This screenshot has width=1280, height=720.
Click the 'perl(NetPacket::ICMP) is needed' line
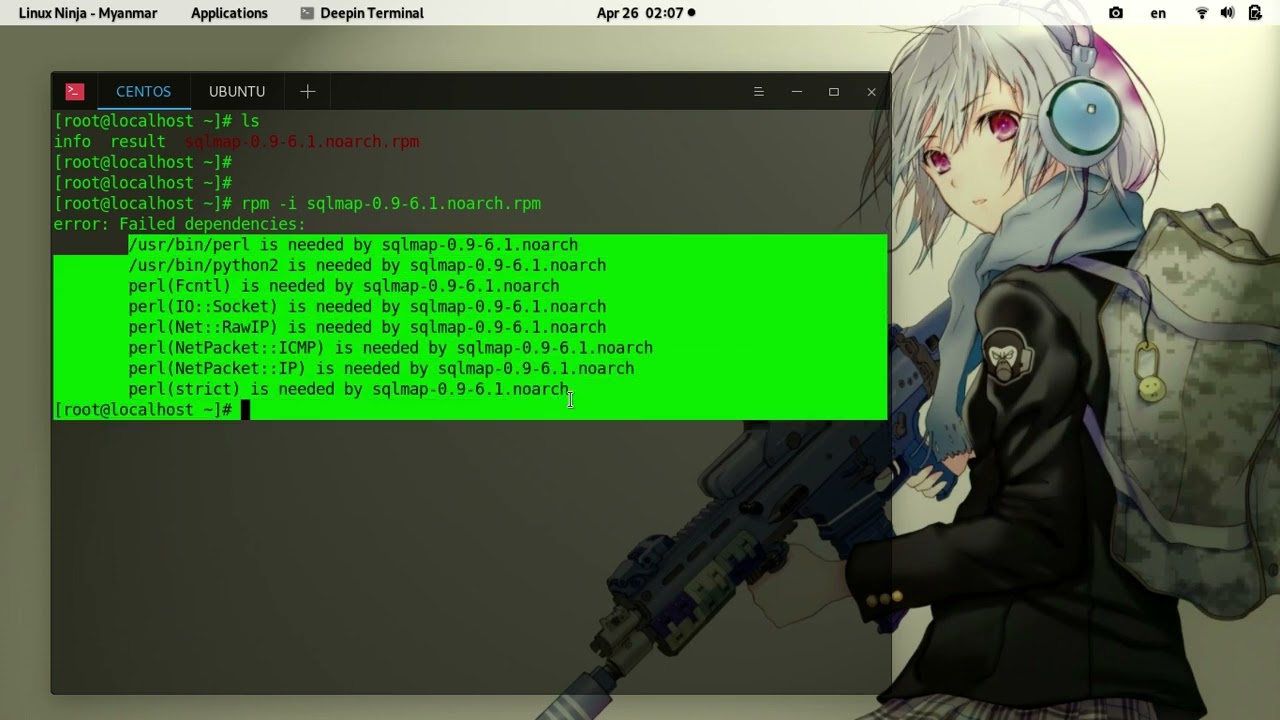(391, 348)
